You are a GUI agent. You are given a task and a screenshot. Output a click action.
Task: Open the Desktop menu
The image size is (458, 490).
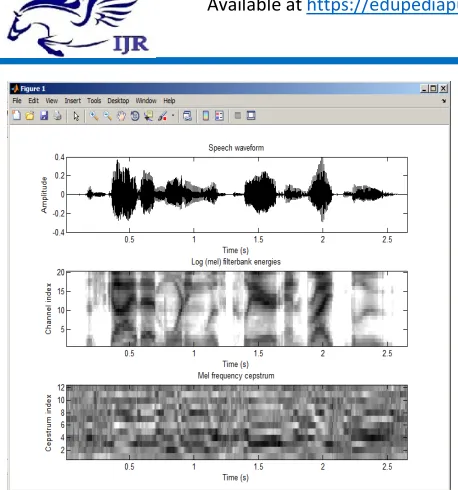(x=118, y=101)
